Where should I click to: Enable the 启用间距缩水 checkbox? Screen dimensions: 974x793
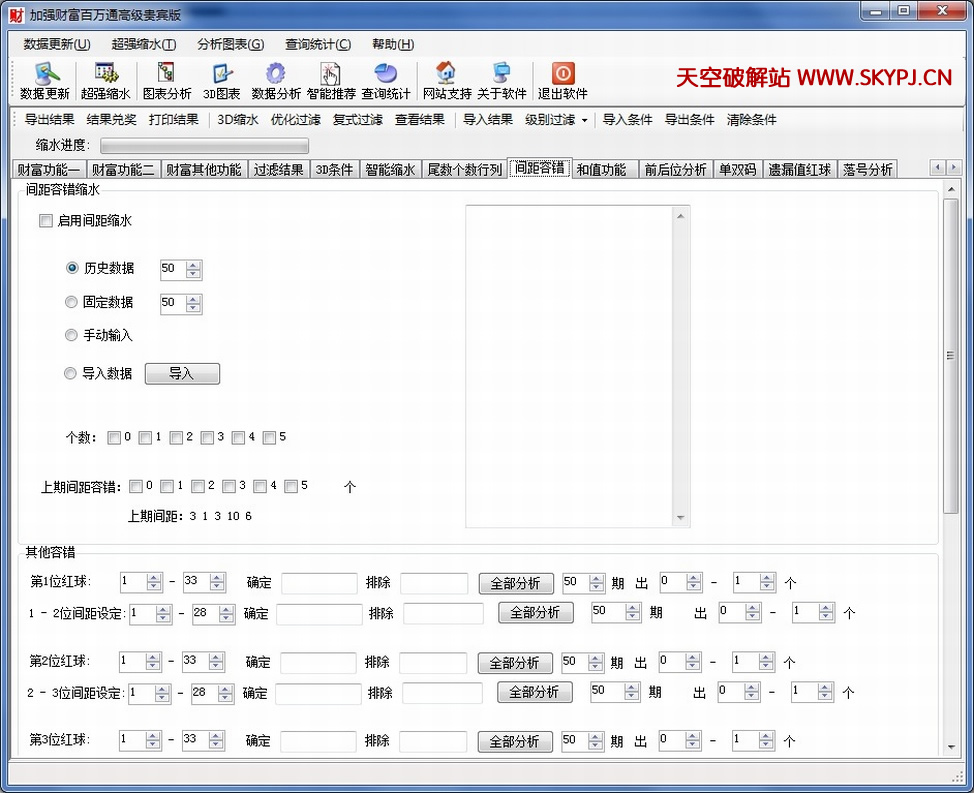coord(46,221)
